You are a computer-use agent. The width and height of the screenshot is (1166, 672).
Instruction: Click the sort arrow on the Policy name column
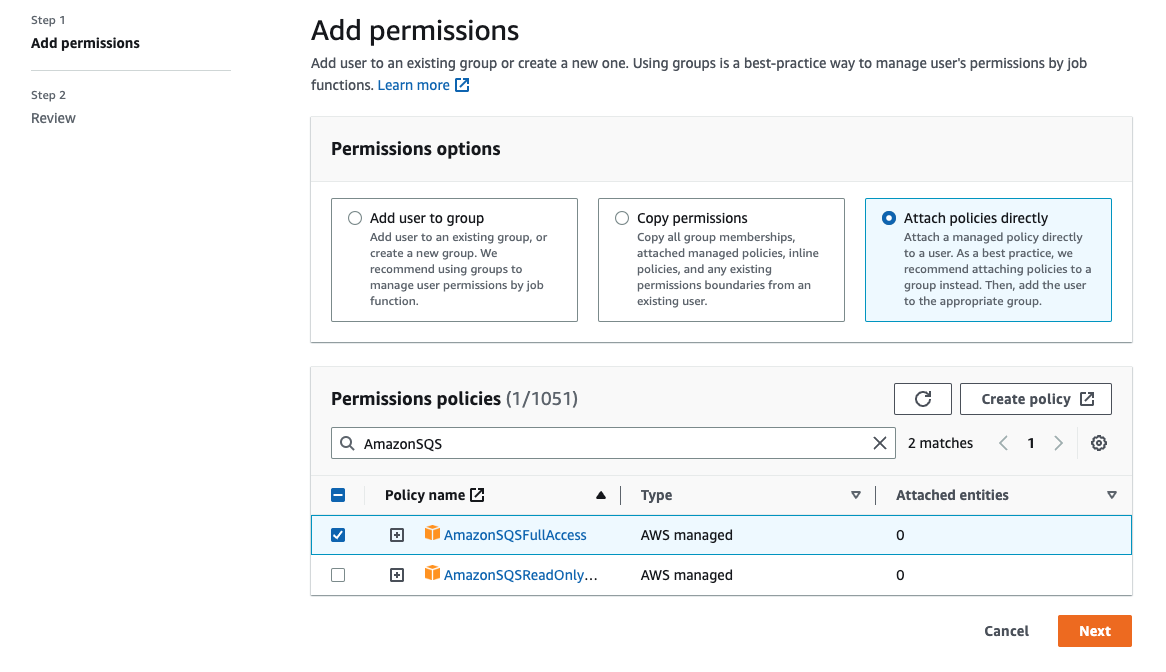pyautogui.click(x=601, y=494)
